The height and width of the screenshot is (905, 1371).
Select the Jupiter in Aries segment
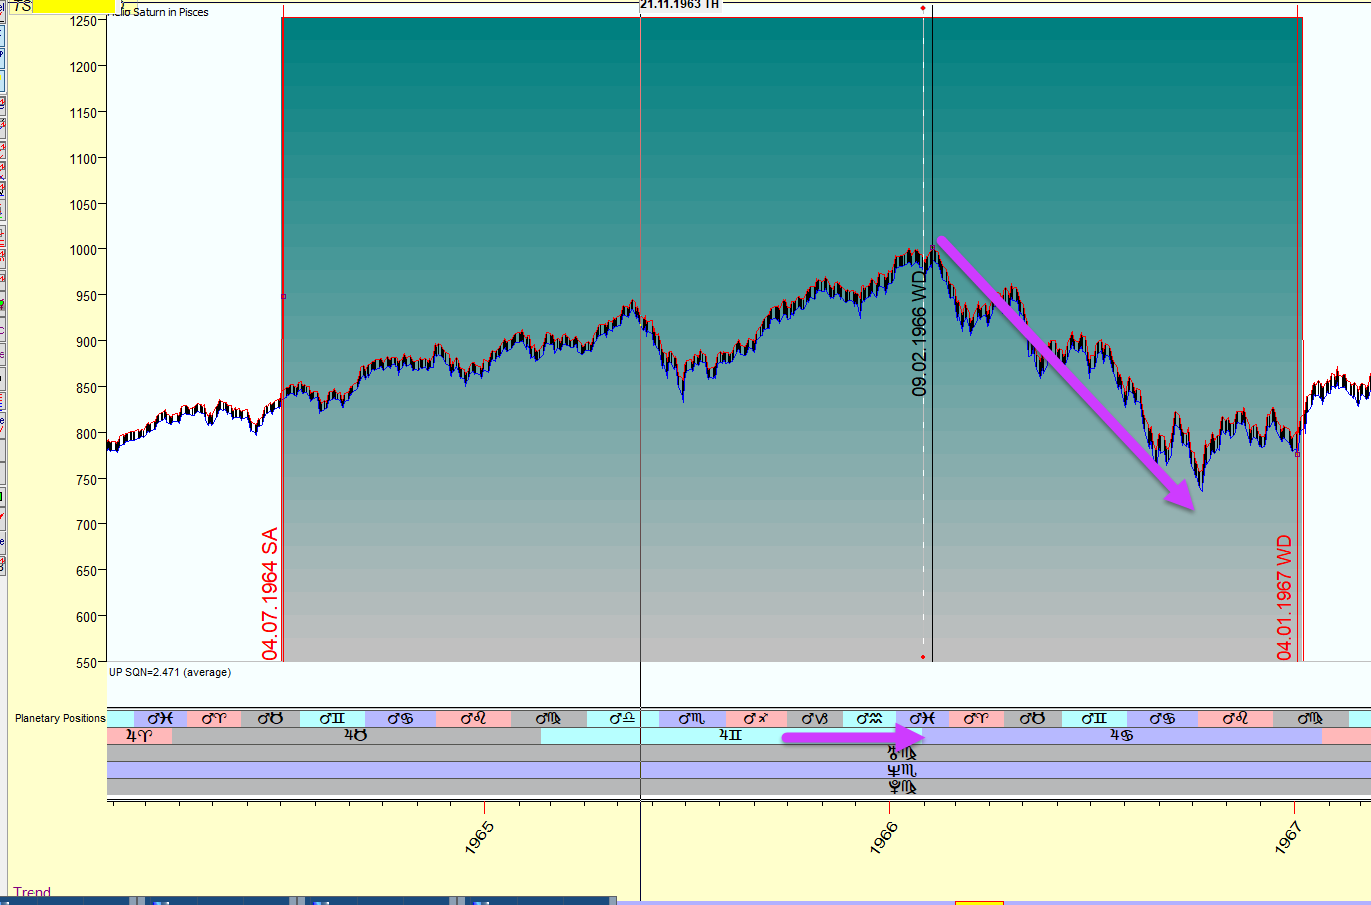point(139,736)
